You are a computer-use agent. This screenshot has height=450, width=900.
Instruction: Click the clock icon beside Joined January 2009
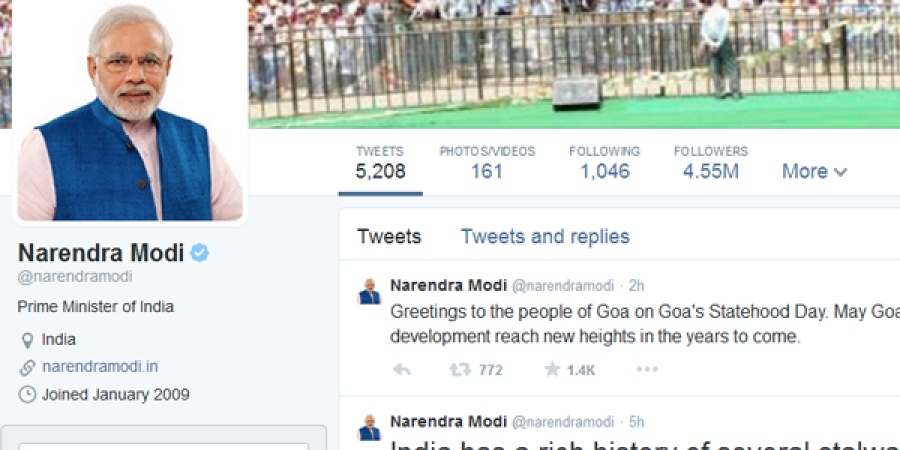click(x=27, y=395)
